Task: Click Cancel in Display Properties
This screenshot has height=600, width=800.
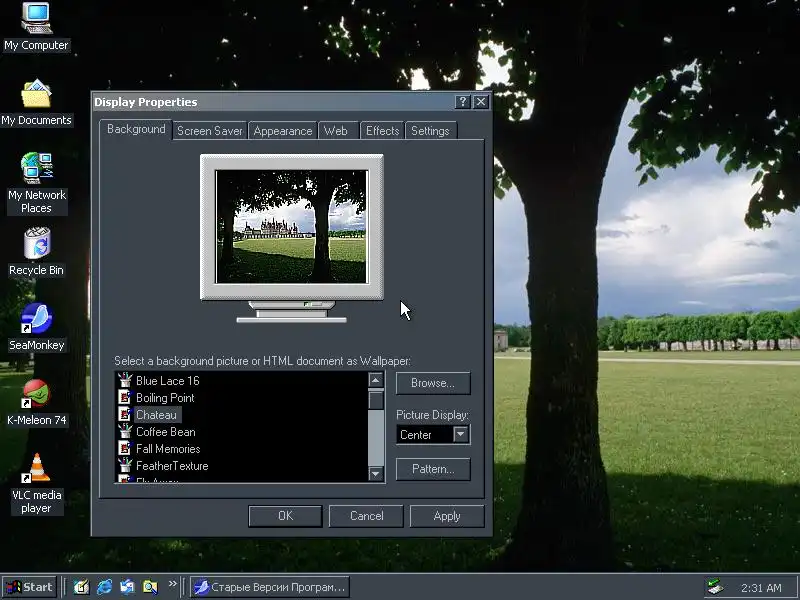Action: click(366, 516)
